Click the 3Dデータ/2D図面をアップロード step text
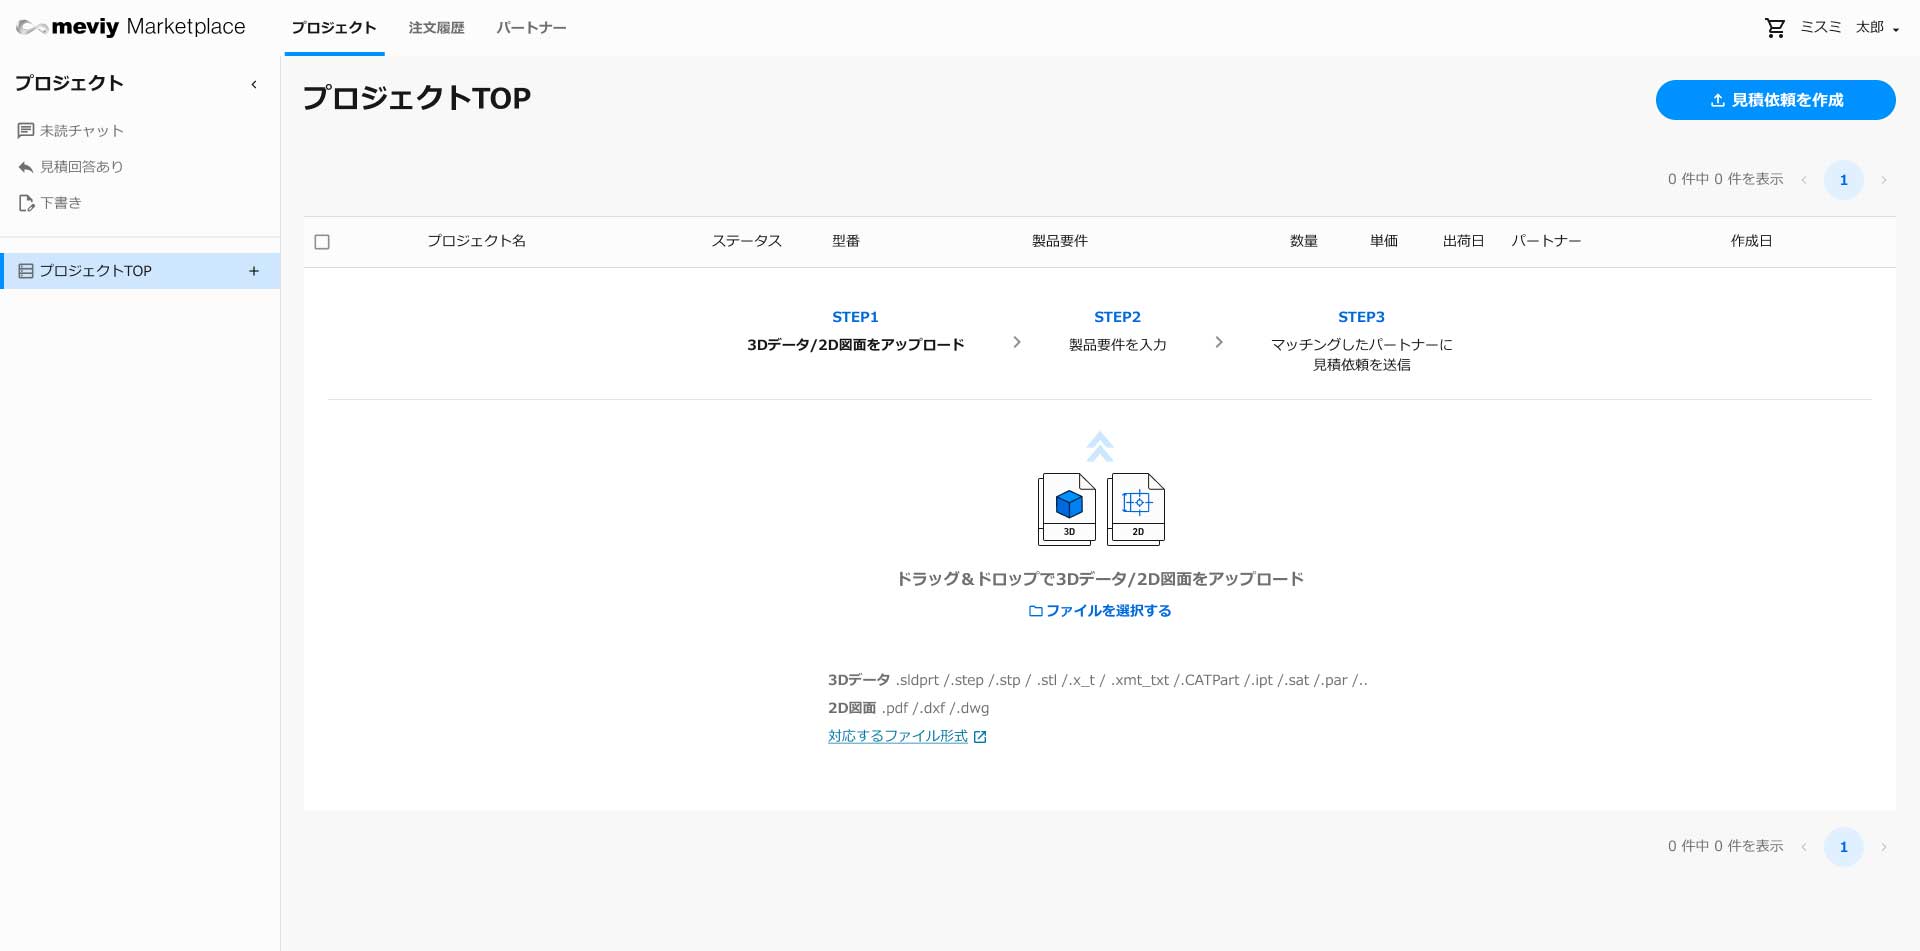Screen dimensions: 1920x951 (x=855, y=345)
